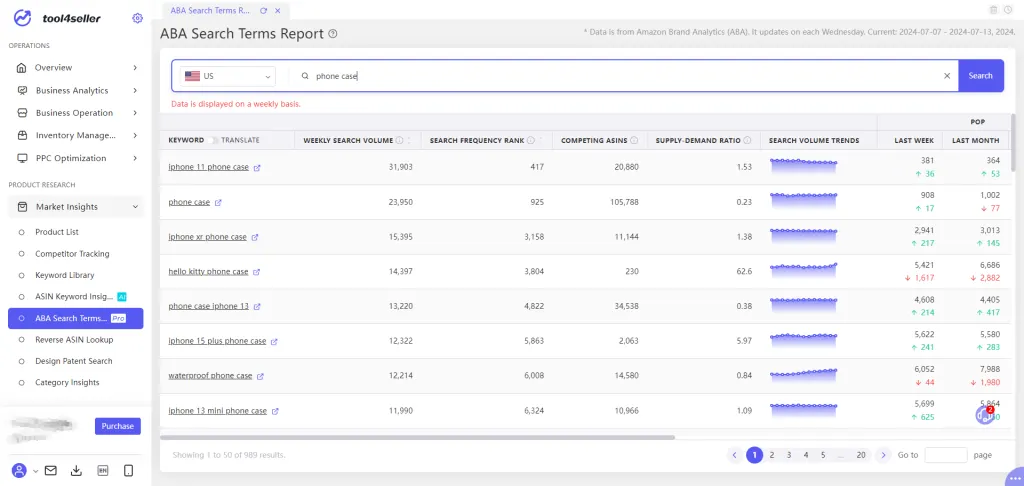Show info for Supply-Demand Ratio column

[x=747, y=140]
